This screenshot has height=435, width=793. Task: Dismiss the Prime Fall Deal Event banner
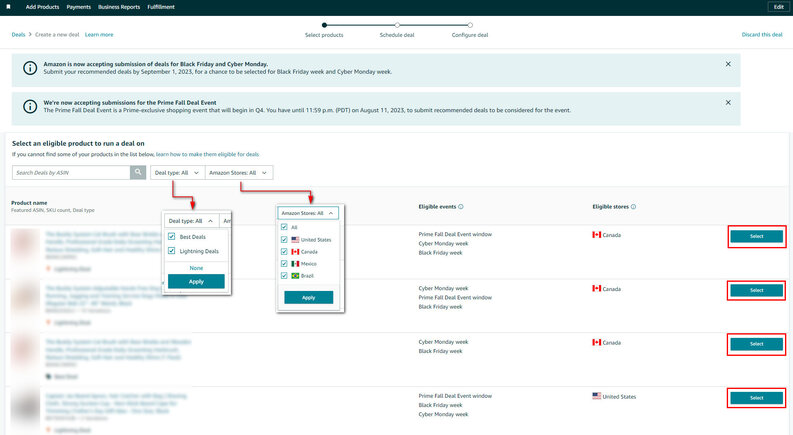click(x=728, y=103)
